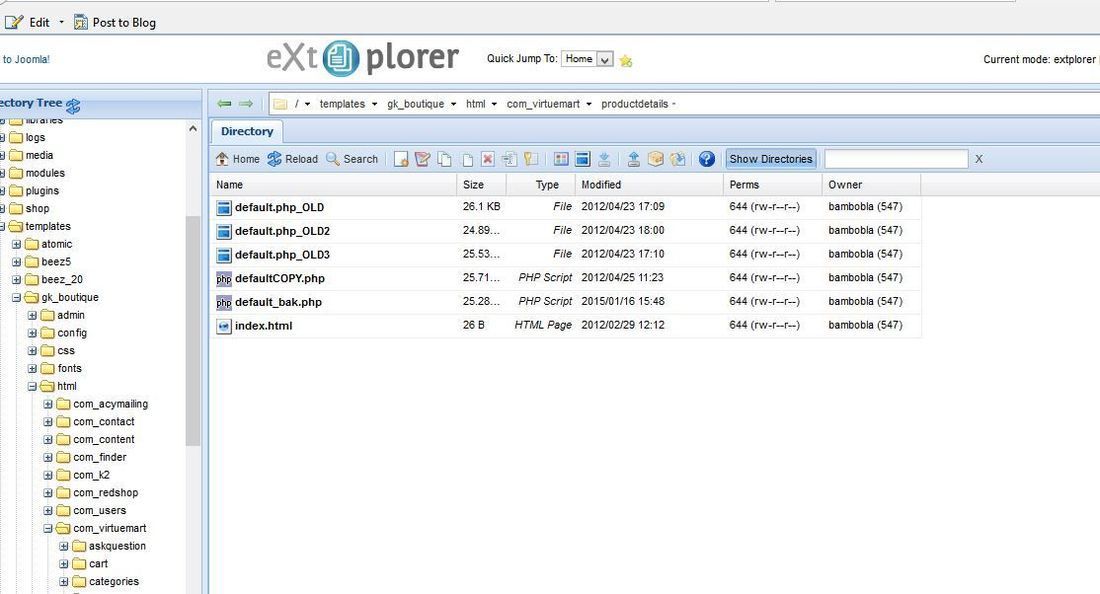Viewport: 1100px width, 594px height.
Task: Refresh the Directory Tree via its icon
Action: pyautogui.click(x=73, y=106)
